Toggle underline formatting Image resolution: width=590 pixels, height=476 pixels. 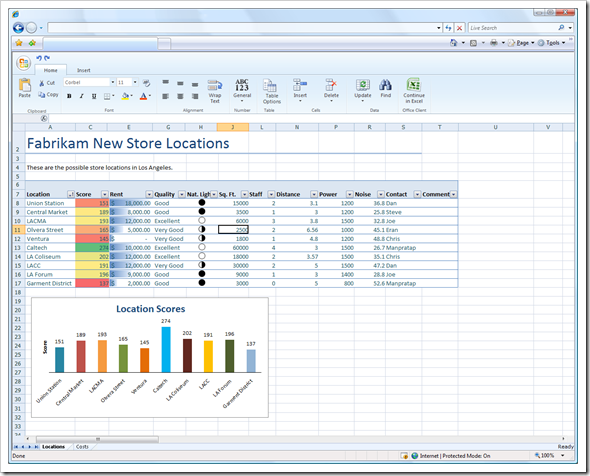94,96
